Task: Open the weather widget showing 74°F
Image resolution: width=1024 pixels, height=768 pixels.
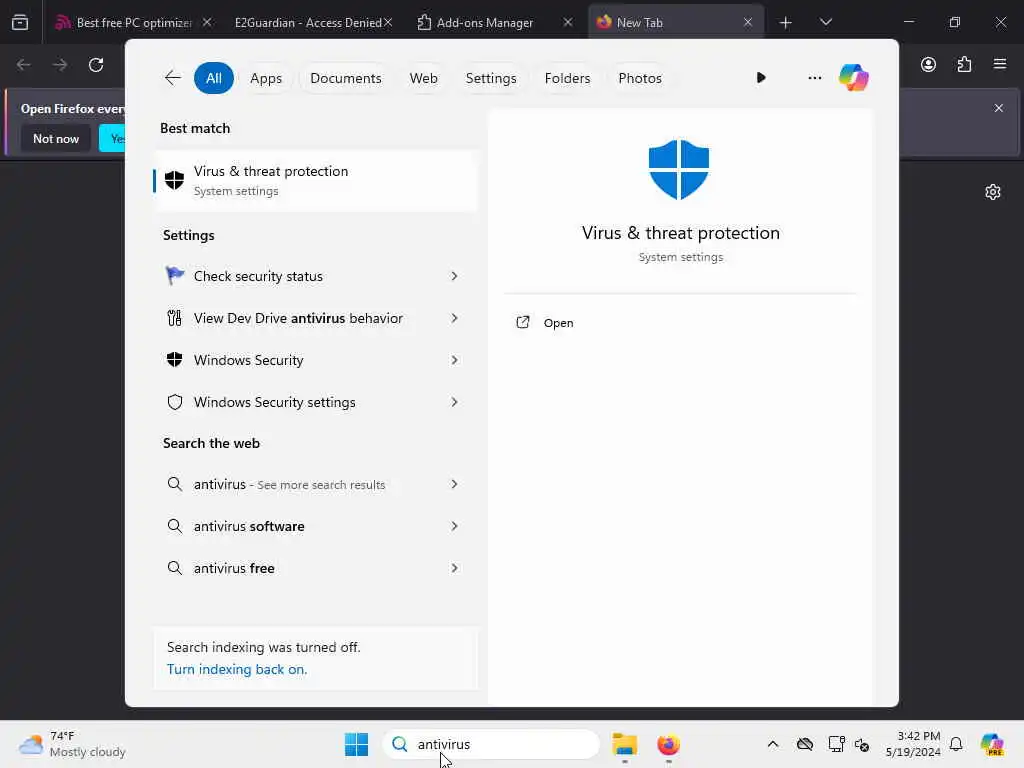Action: (x=72, y=744)
